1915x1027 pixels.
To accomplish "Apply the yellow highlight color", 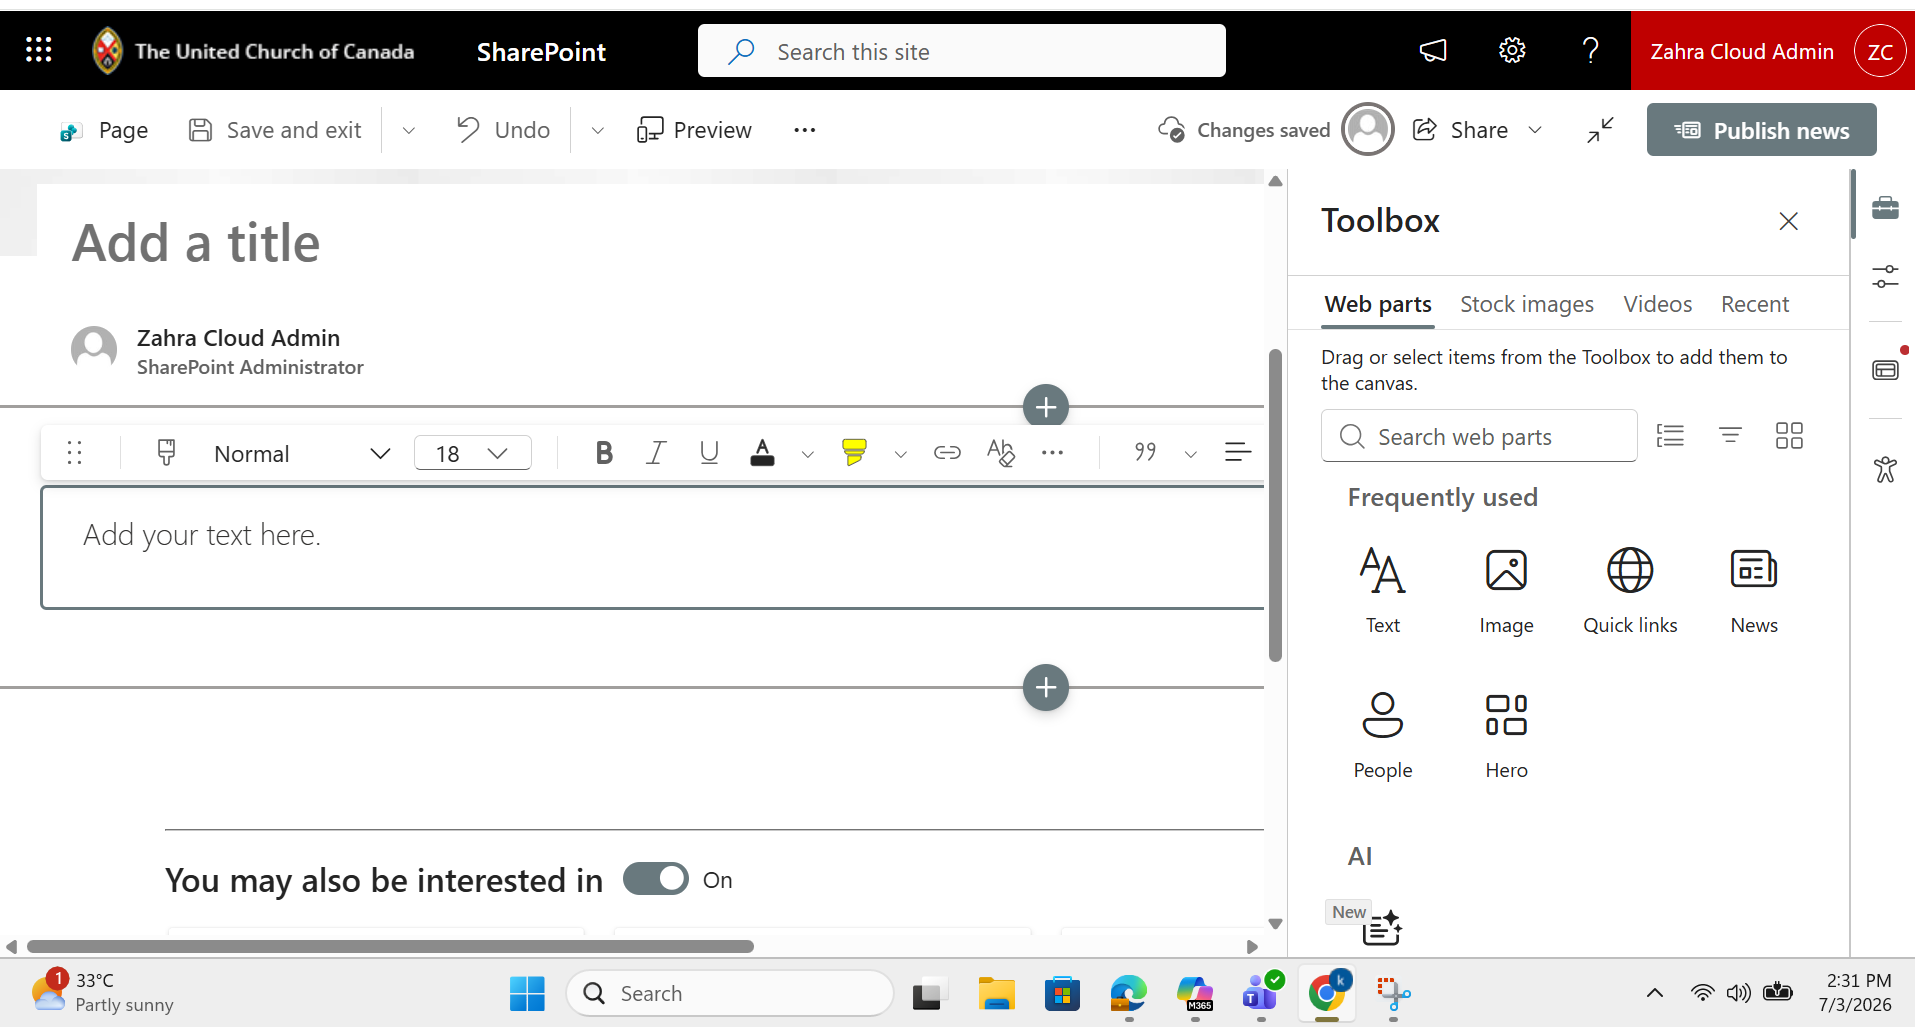I will 854,453.
